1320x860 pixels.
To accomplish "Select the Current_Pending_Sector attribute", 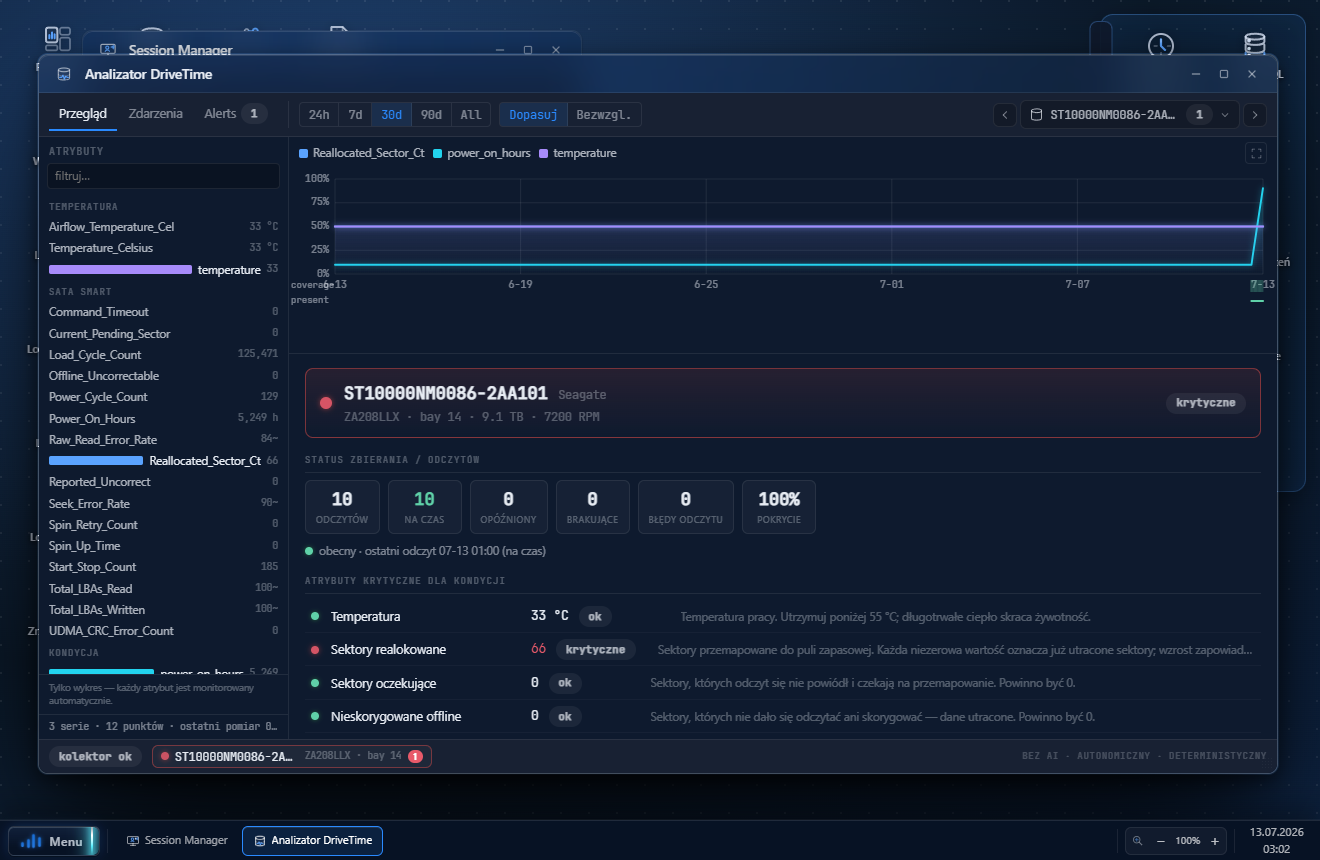I will 164,334.
